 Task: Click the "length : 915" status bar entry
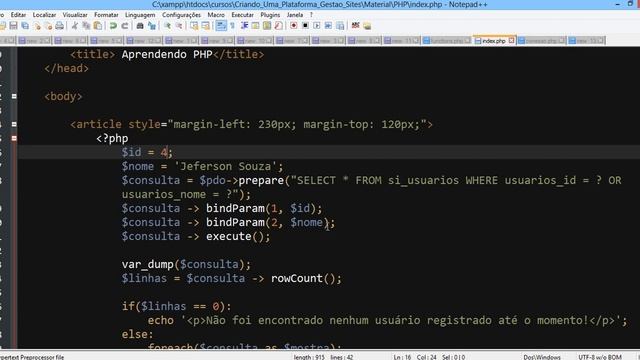click(309, 357)
